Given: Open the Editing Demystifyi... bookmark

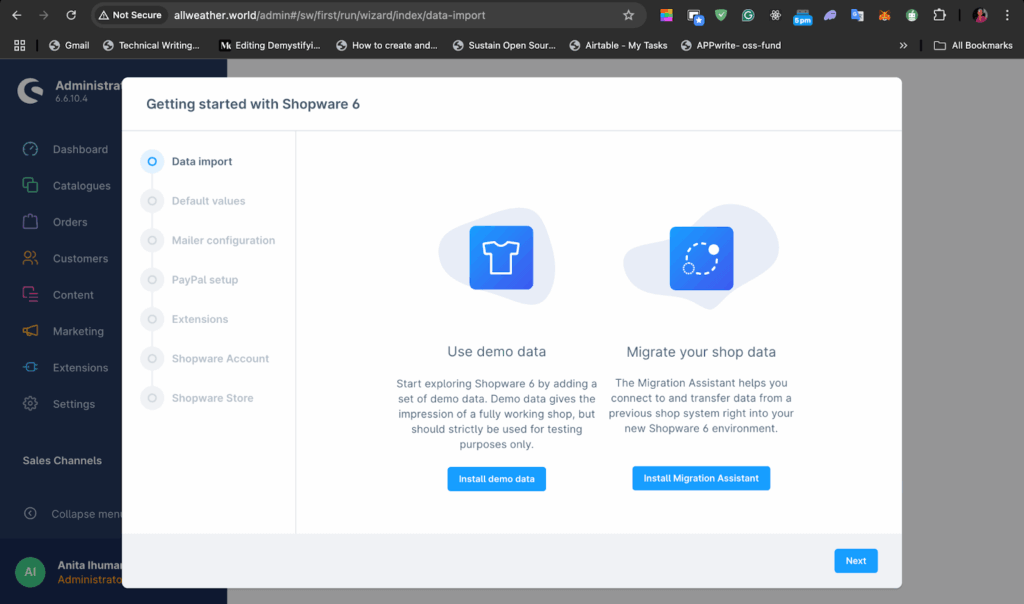Looking at the screenshot, I should click(270, 45).
